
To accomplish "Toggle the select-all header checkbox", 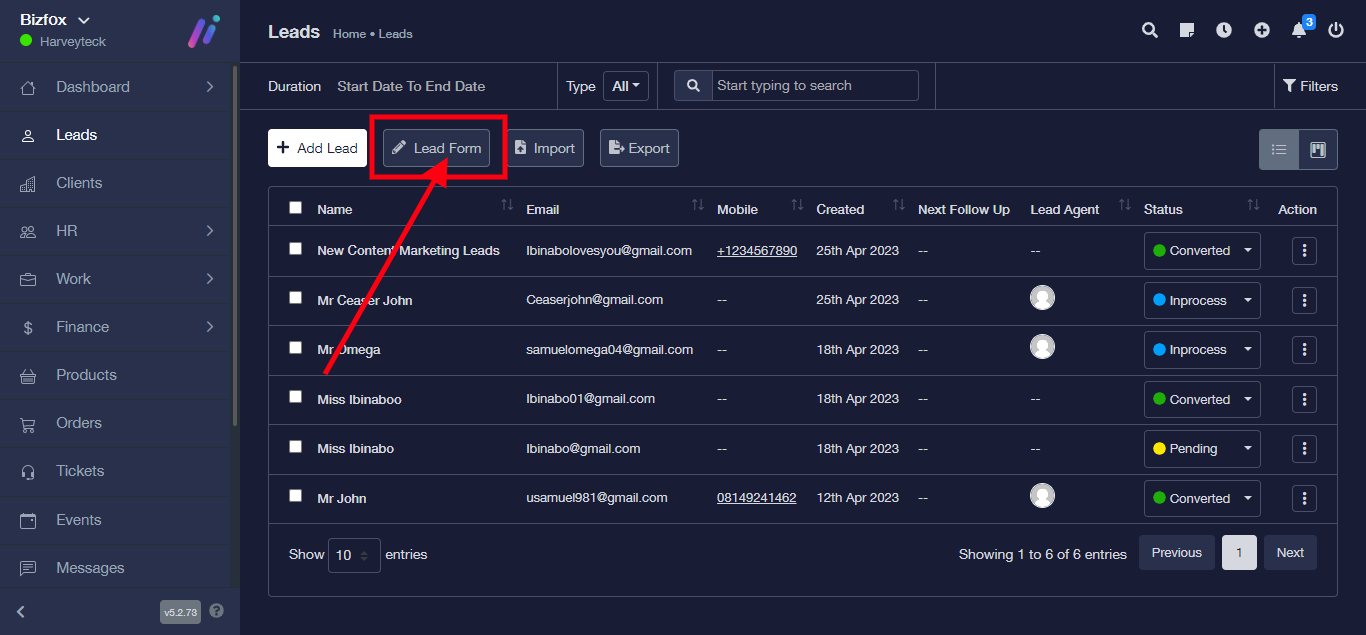I will point(295,208).
